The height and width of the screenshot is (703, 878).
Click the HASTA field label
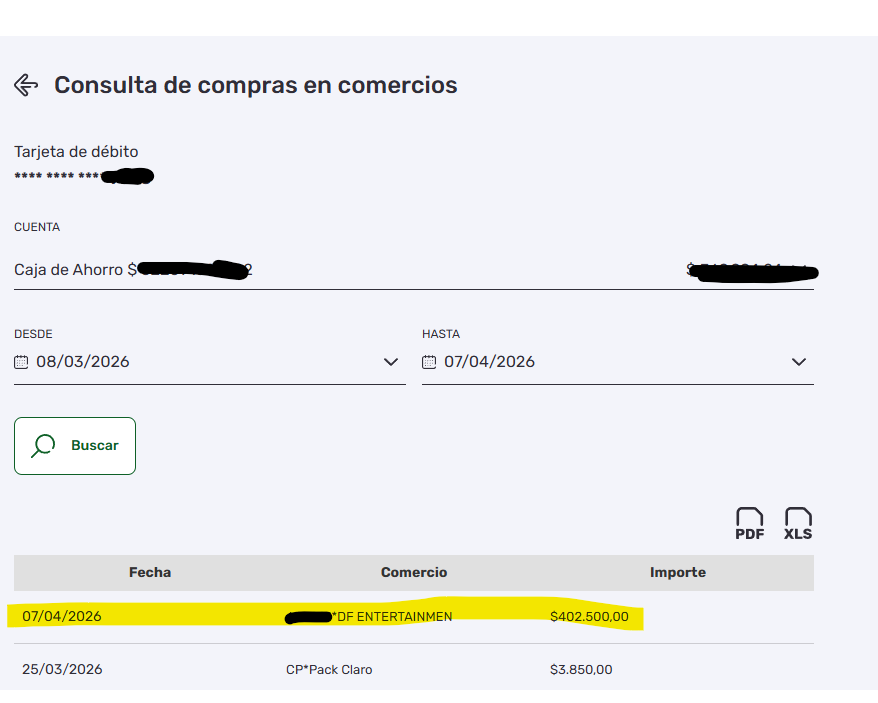(x=441, y=334)
